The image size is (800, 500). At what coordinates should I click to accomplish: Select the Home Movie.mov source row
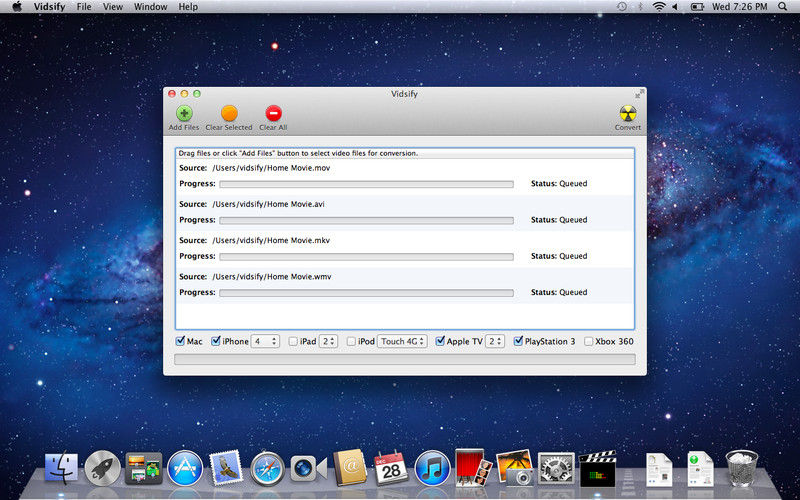click(405, 177)
